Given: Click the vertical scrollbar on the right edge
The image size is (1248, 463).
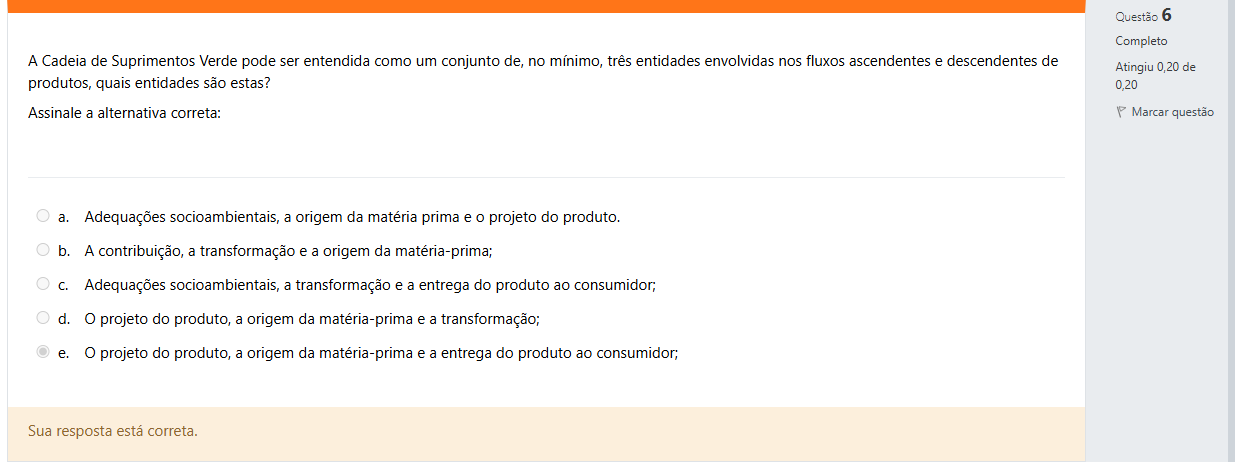Looking at the screenshot, I should (x=1231, y=230).
